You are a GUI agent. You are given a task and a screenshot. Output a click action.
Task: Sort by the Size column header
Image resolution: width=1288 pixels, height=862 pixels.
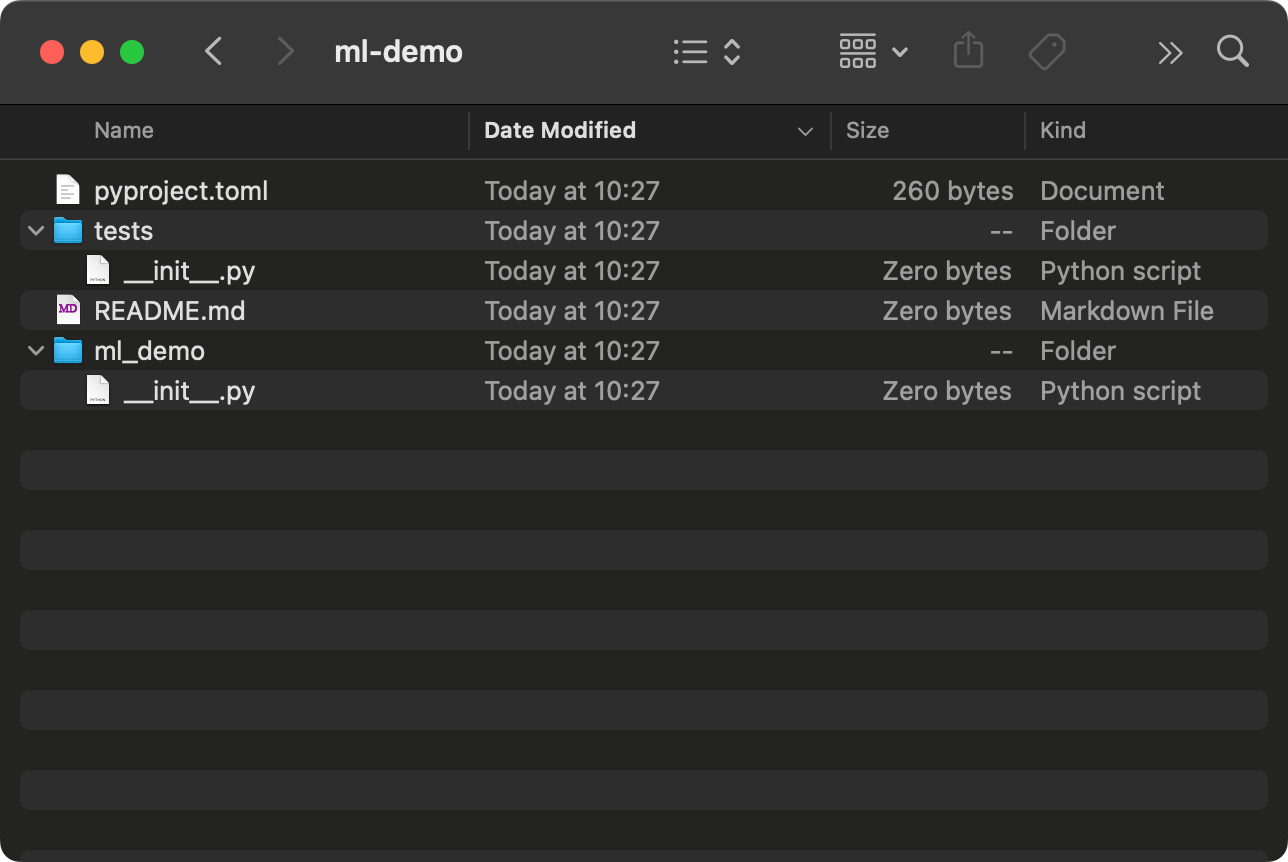point(867,131)
